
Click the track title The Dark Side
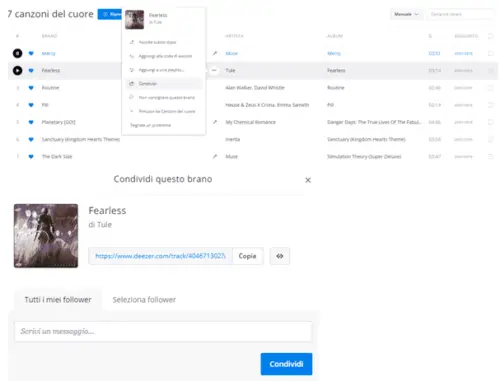tap(57, 156)
